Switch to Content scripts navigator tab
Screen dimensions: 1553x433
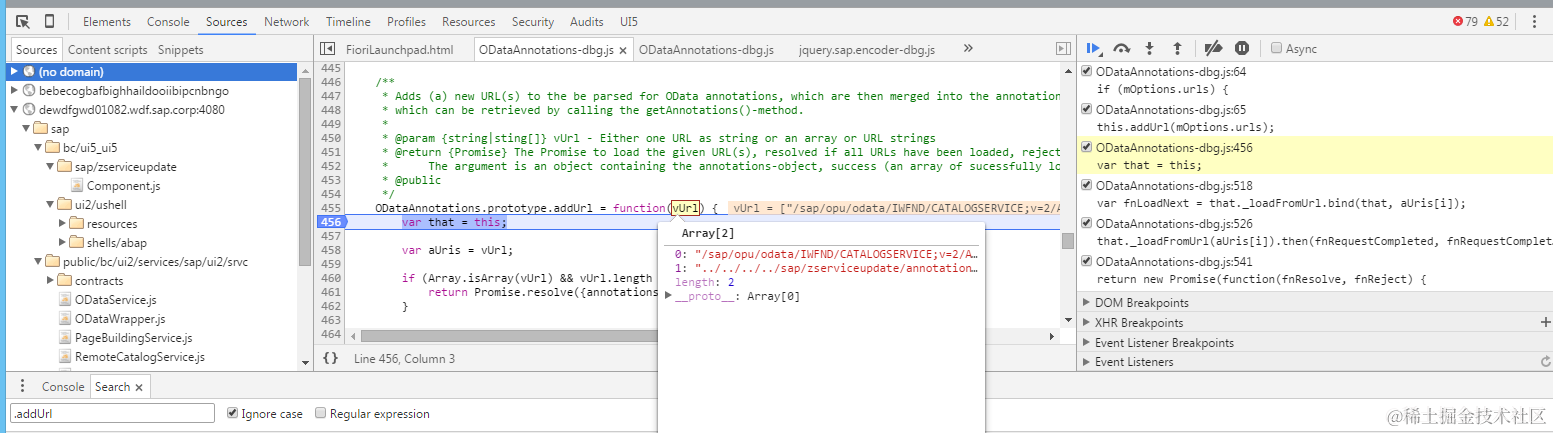tap(108, 50)
